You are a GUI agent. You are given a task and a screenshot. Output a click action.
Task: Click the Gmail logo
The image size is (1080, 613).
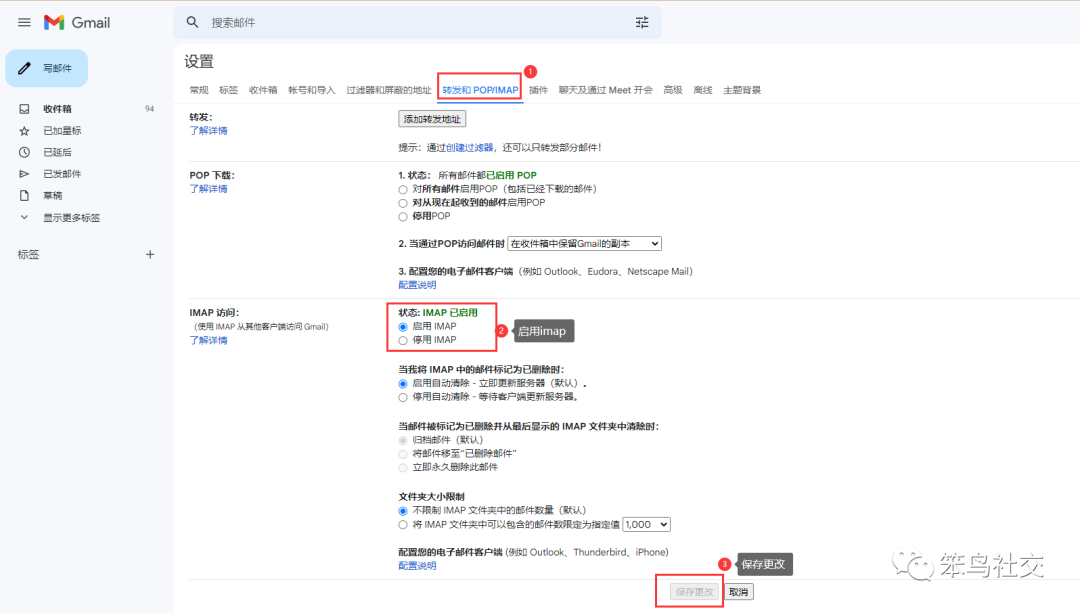(76, 22)
